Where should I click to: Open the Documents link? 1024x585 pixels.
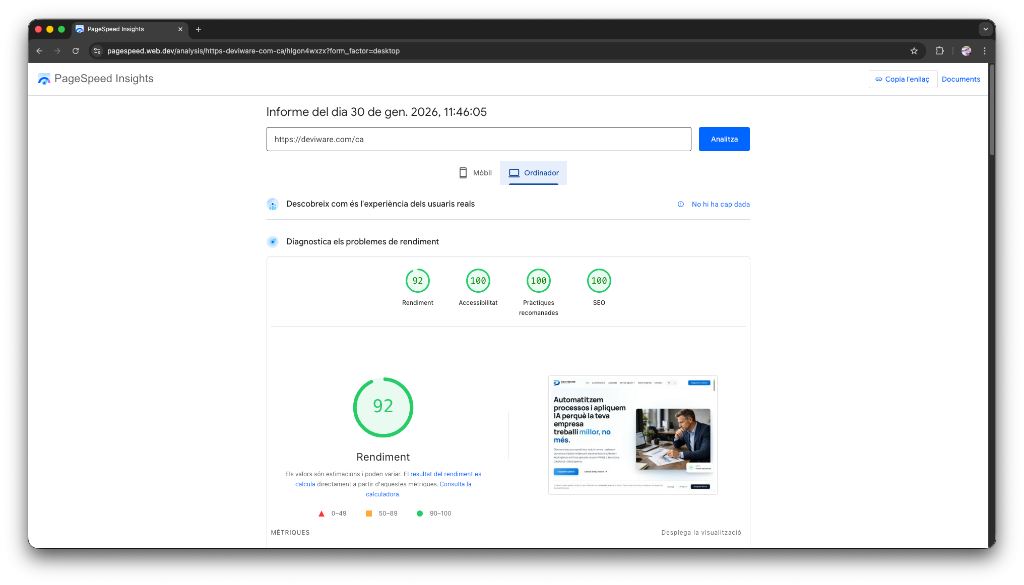[960, 78]
